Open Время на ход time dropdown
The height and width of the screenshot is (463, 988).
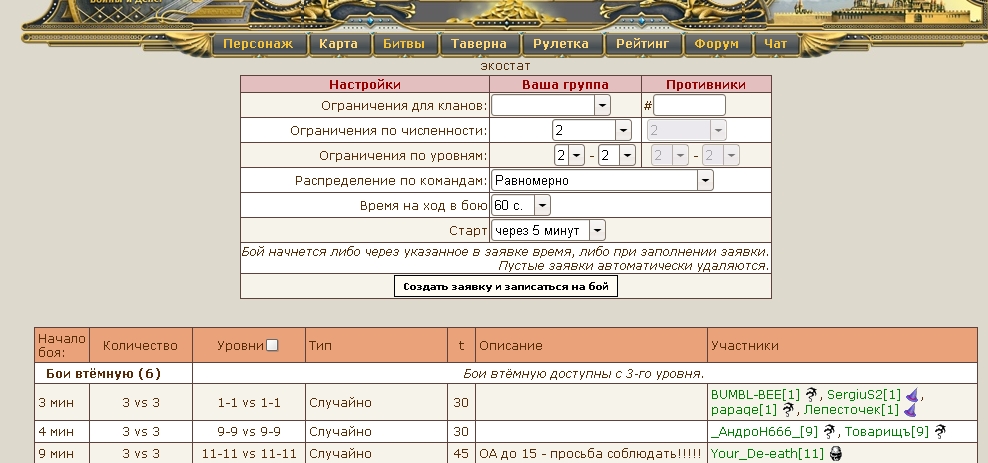tap(542, 205)
